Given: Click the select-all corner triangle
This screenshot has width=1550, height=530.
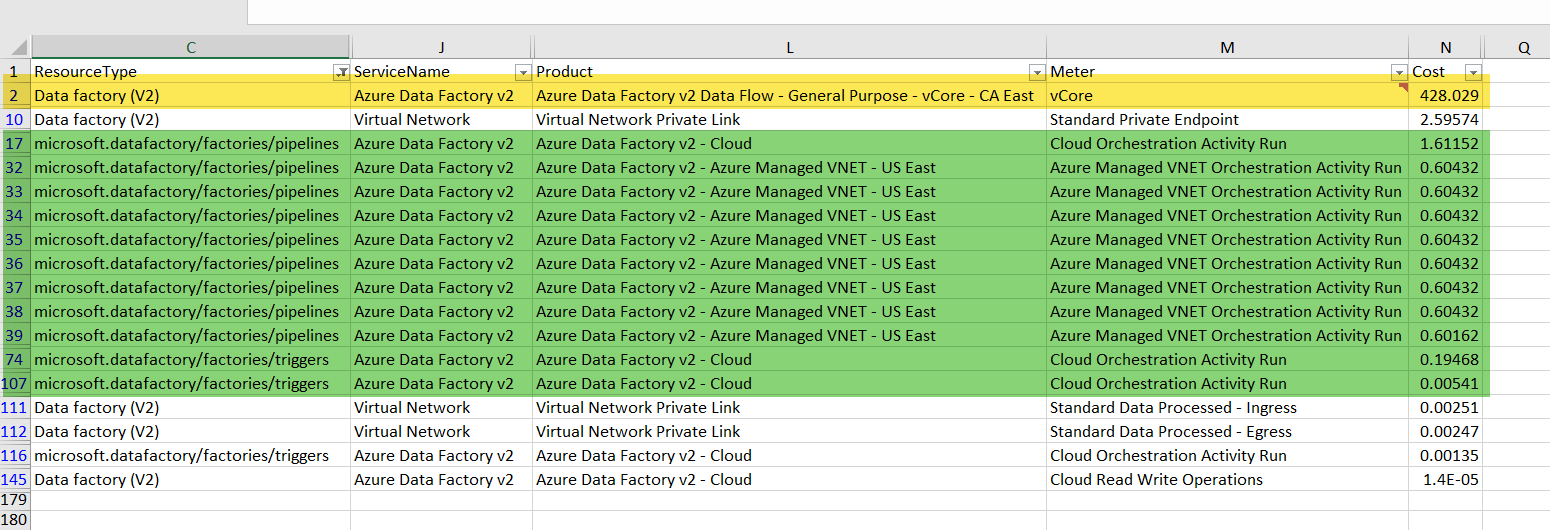Looking at the screenshot, I should [x=18, y=48].
